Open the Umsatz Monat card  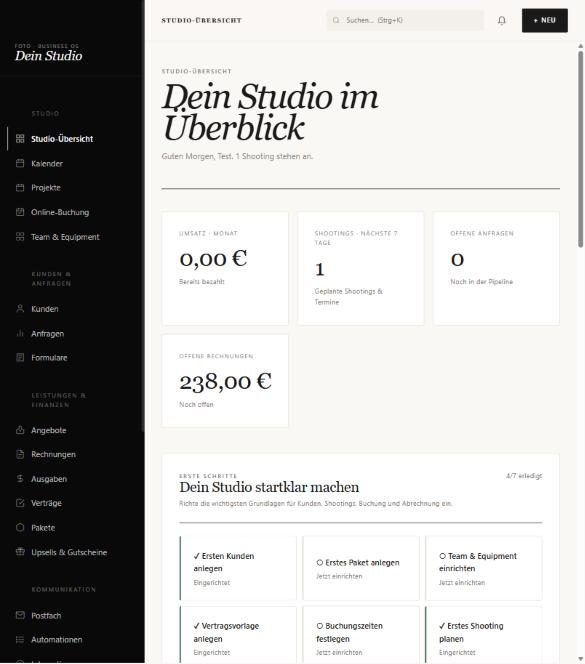coord(225,268)
